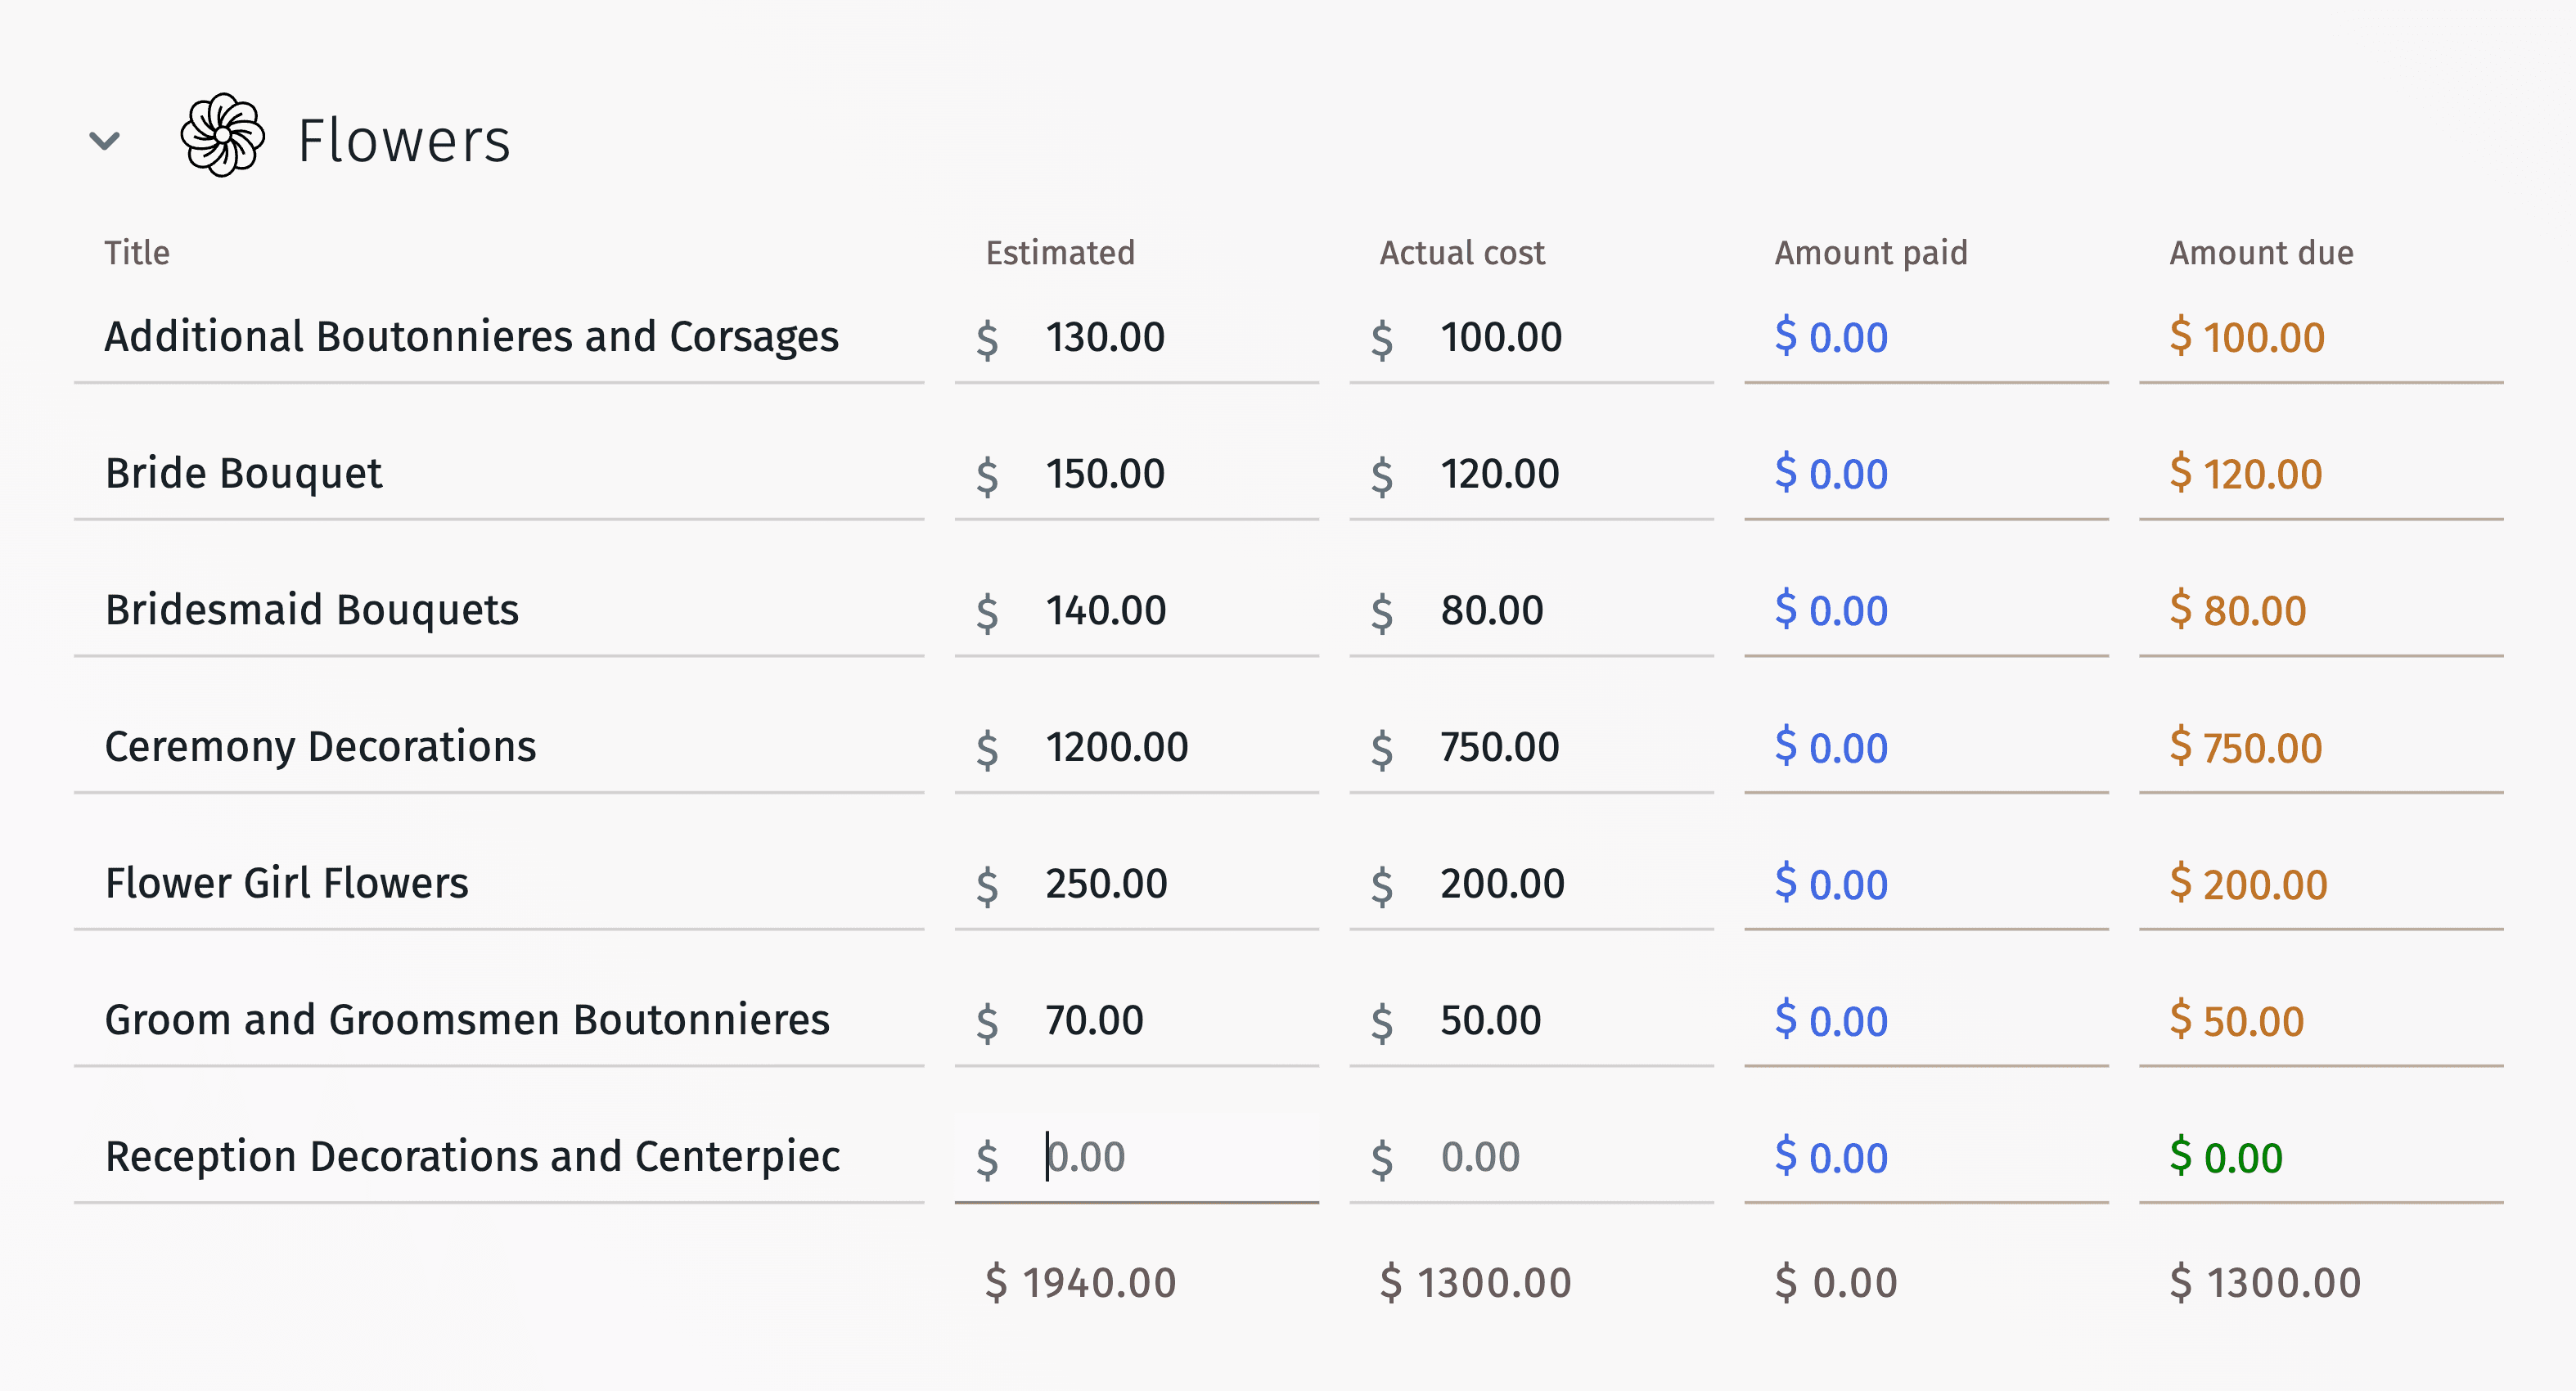Image resolution: width=2576 pixels, height=1391 pixels.
Task: Click amount paid for Flower Girl Flowers
Action: pyautogui.click(x=1831, y=884)
